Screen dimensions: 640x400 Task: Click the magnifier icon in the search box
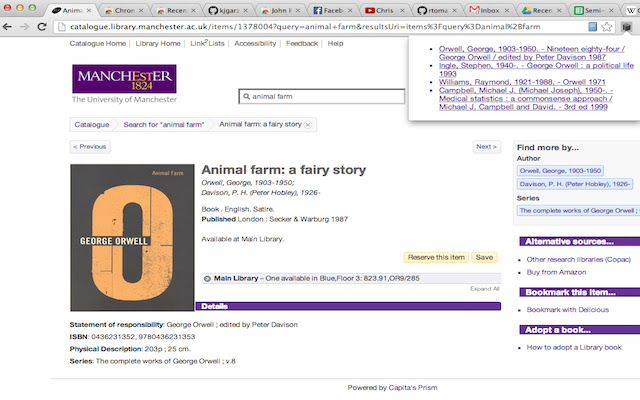246,97
